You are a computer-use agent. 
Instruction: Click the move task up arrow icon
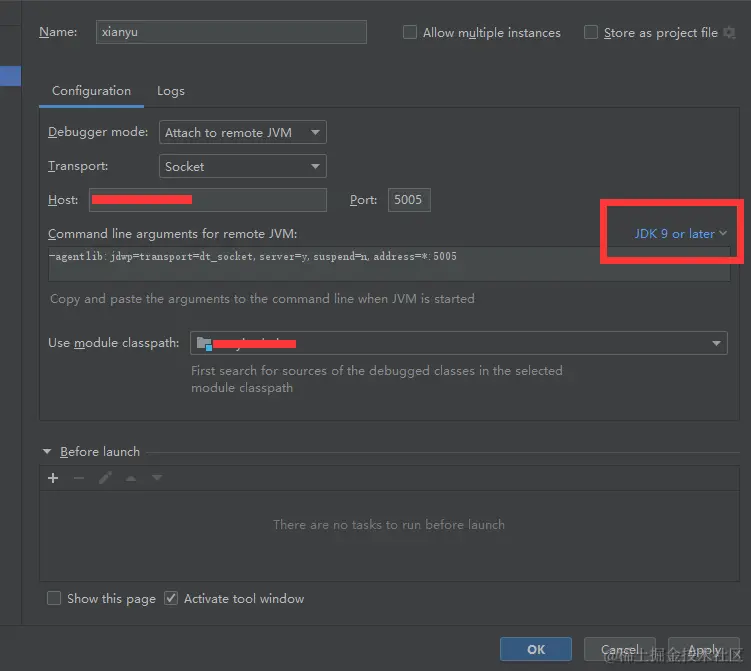131,478
